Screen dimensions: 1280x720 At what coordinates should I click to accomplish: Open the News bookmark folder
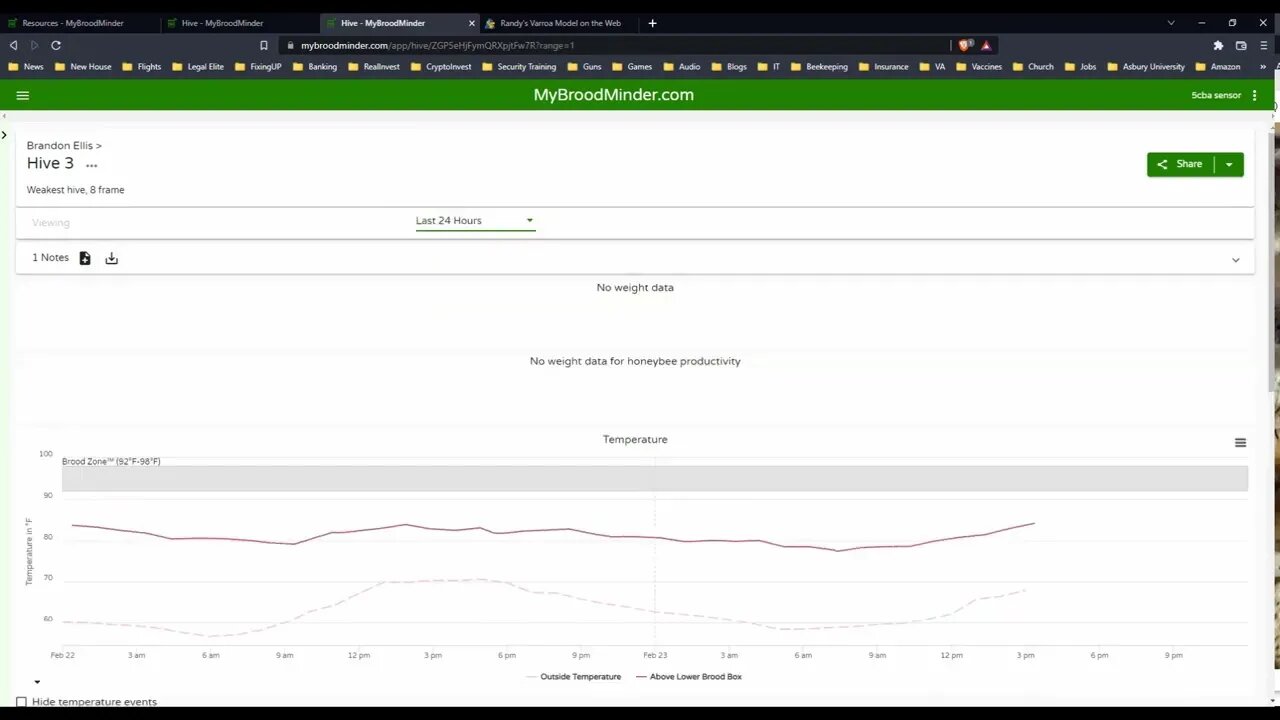coord(26,67)
